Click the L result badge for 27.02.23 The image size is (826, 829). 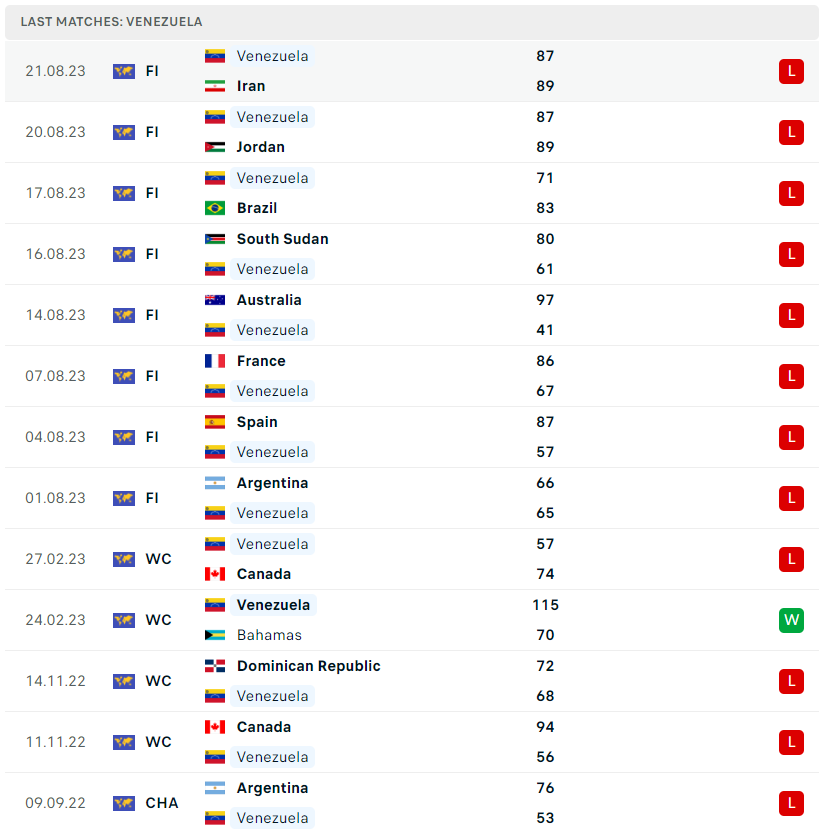791,559
